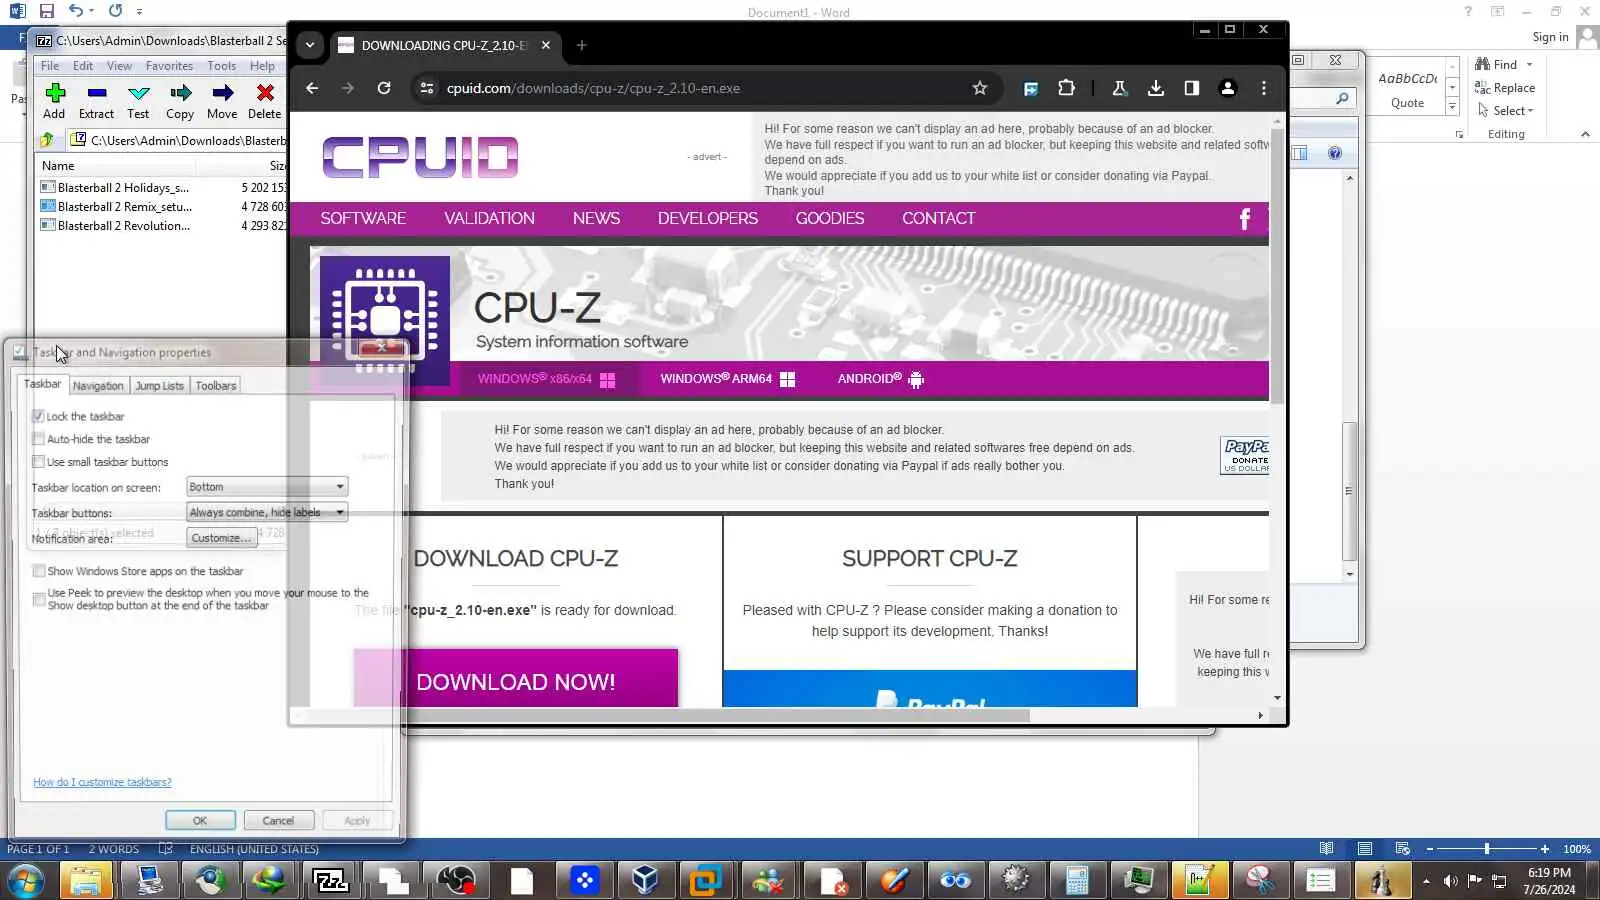Reload the CPUID page in Chrome

click(384, 88)
